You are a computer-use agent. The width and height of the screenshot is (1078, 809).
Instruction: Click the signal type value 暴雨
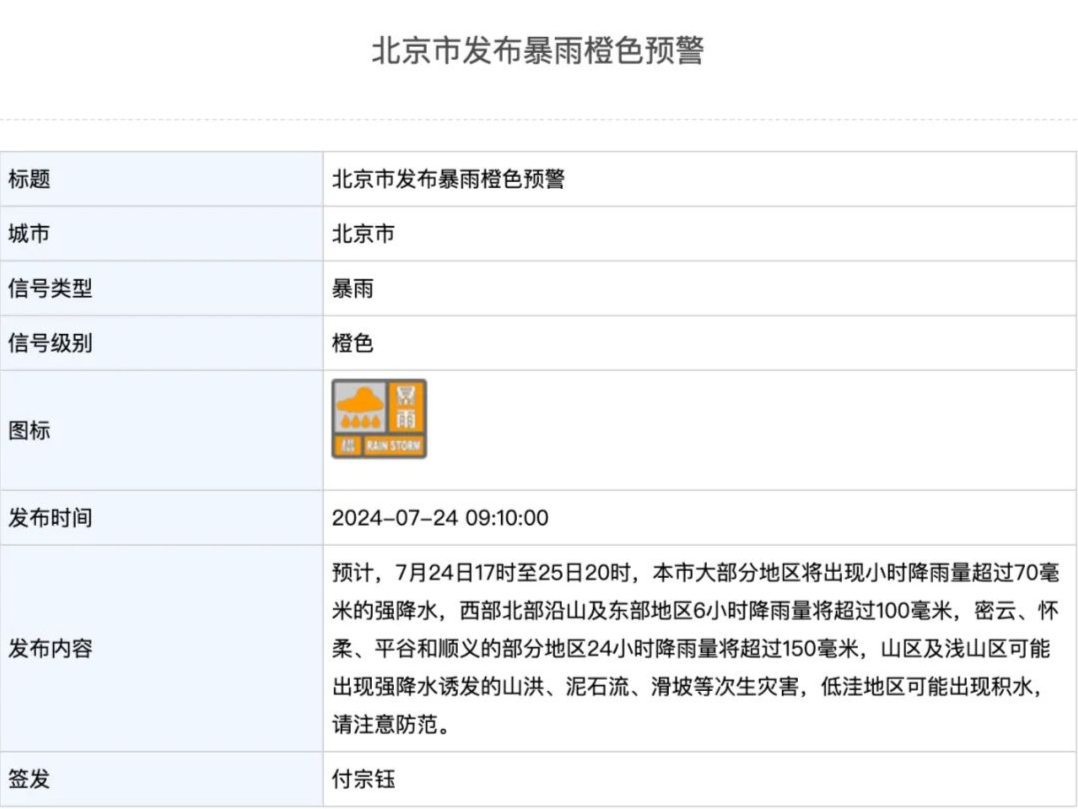(353, 289)
